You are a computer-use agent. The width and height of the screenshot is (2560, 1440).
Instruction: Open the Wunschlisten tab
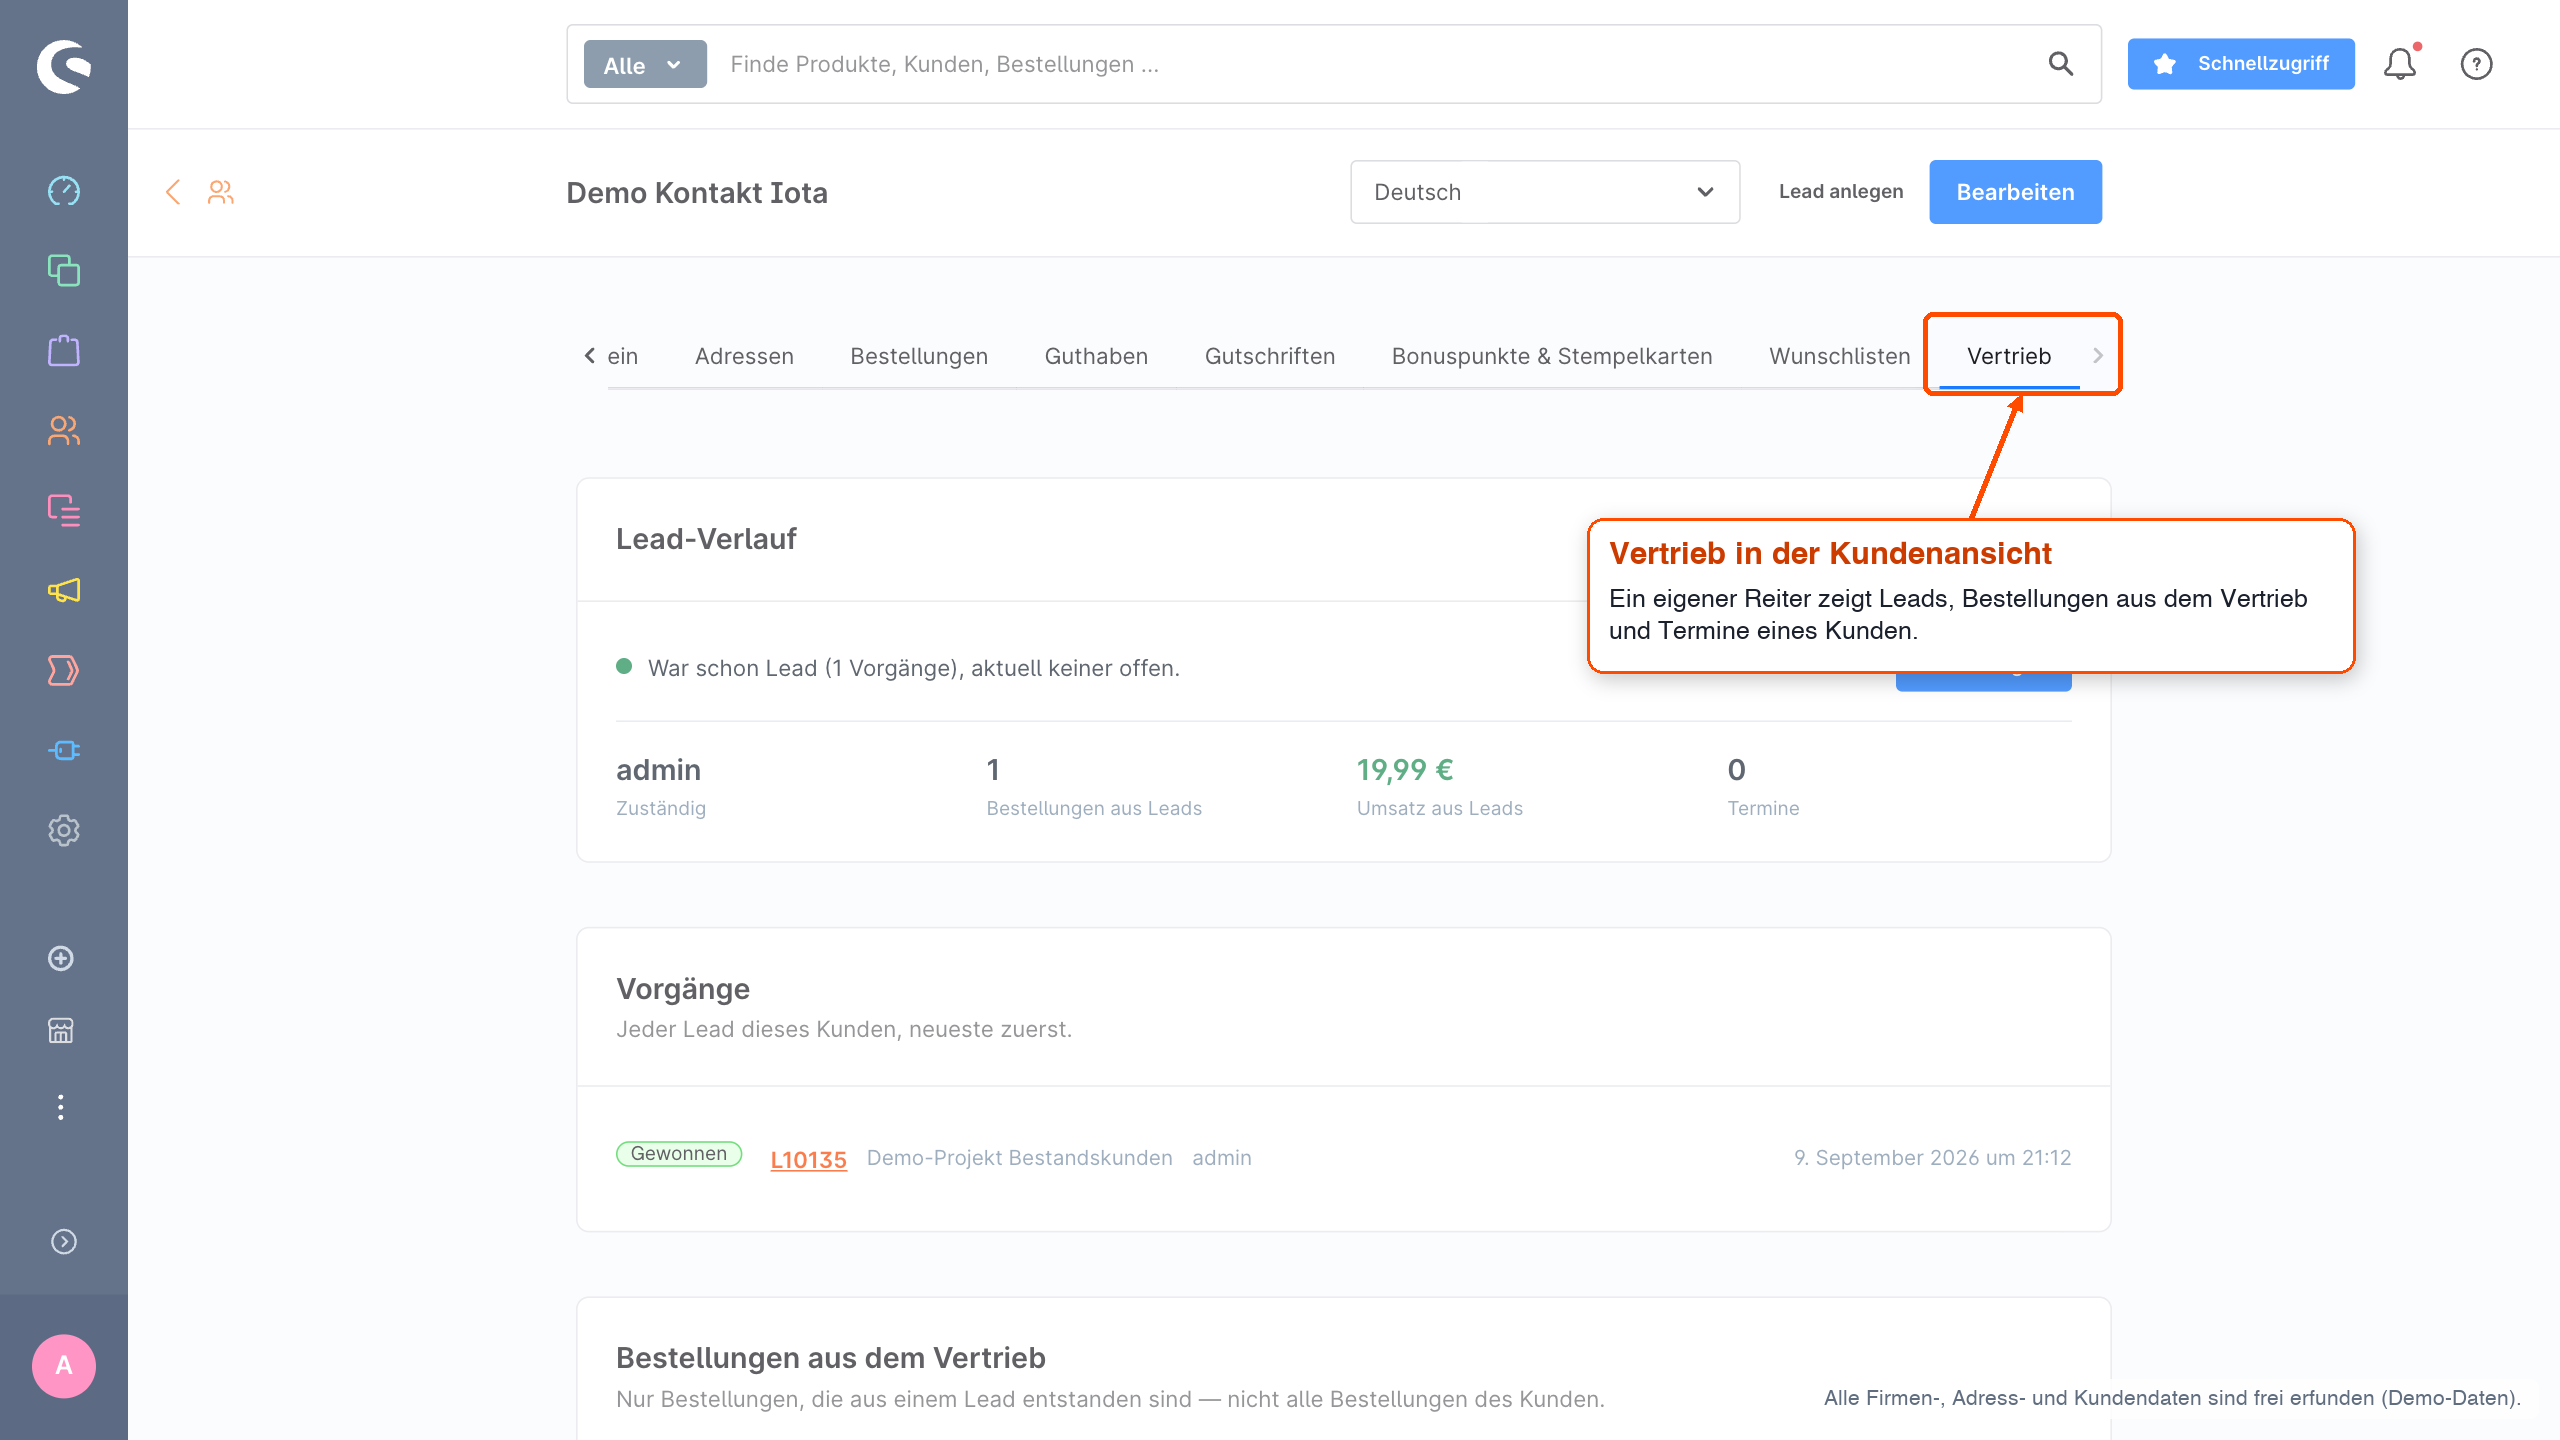point(1840,356)
